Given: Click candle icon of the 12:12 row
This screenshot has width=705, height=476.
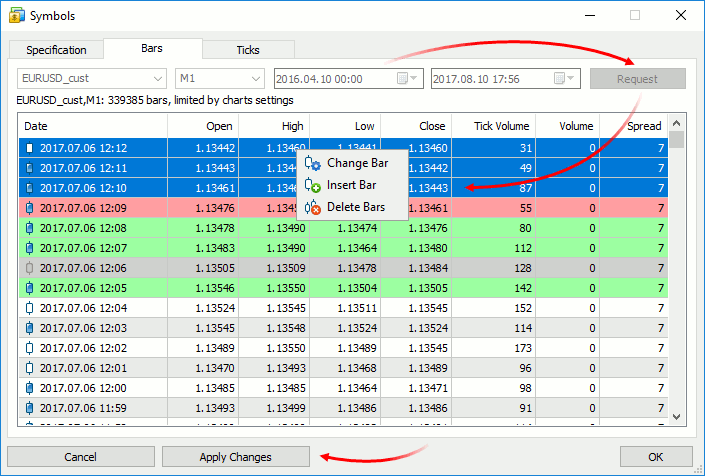Looking at the screenshot, I should (x=30, y=148).
